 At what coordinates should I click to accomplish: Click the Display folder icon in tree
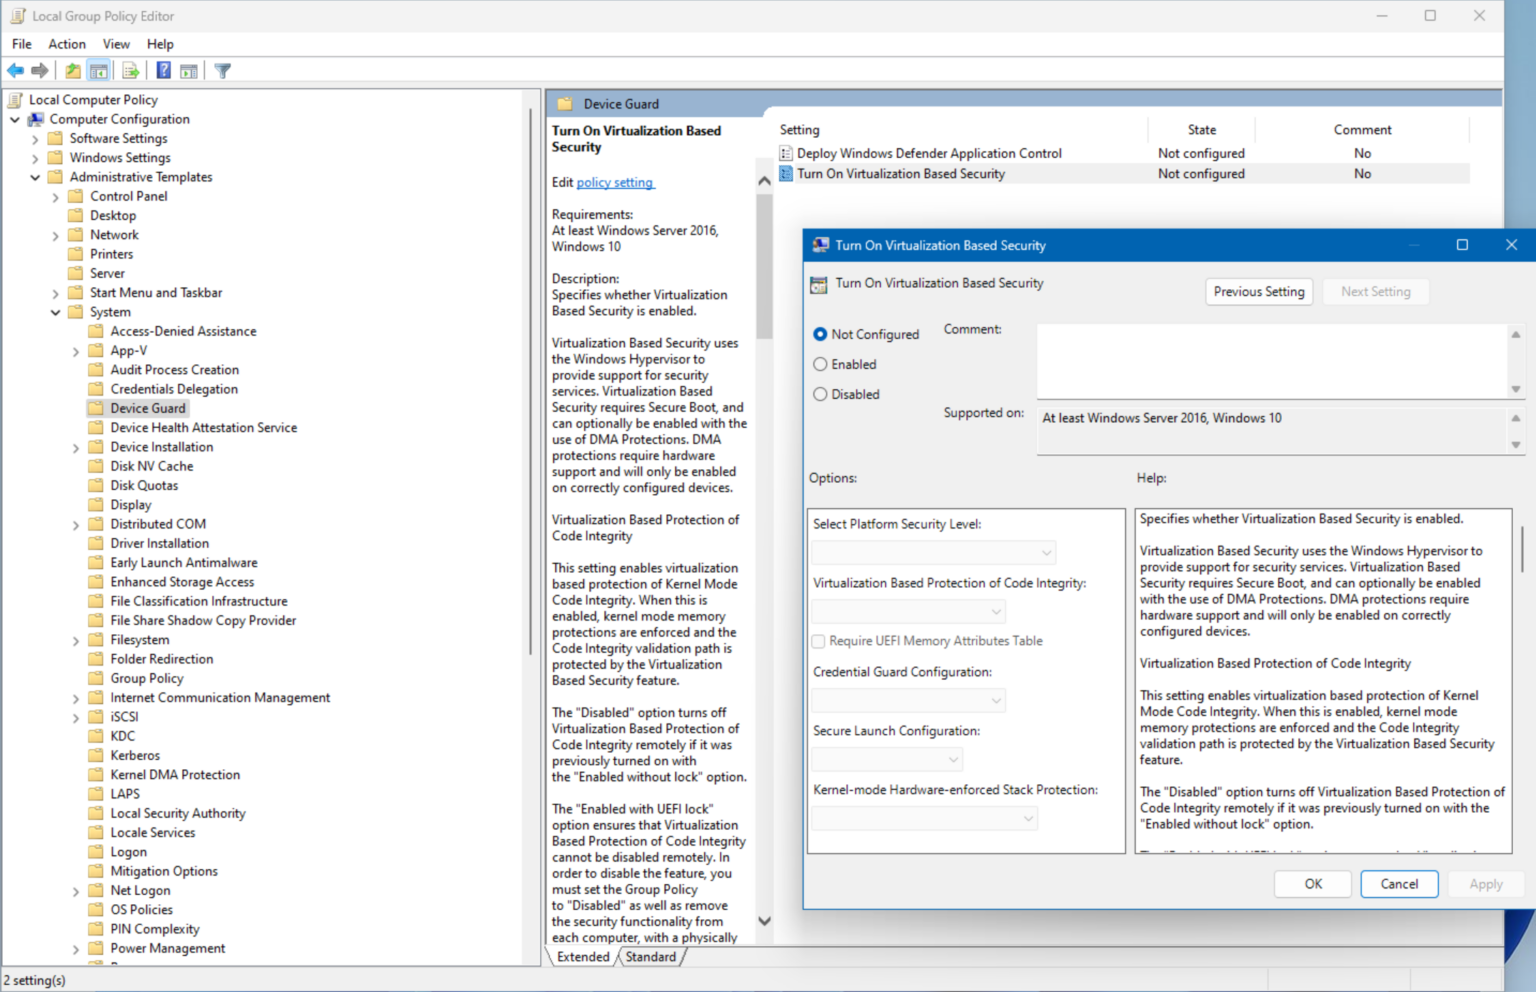[x=96, y=505]
